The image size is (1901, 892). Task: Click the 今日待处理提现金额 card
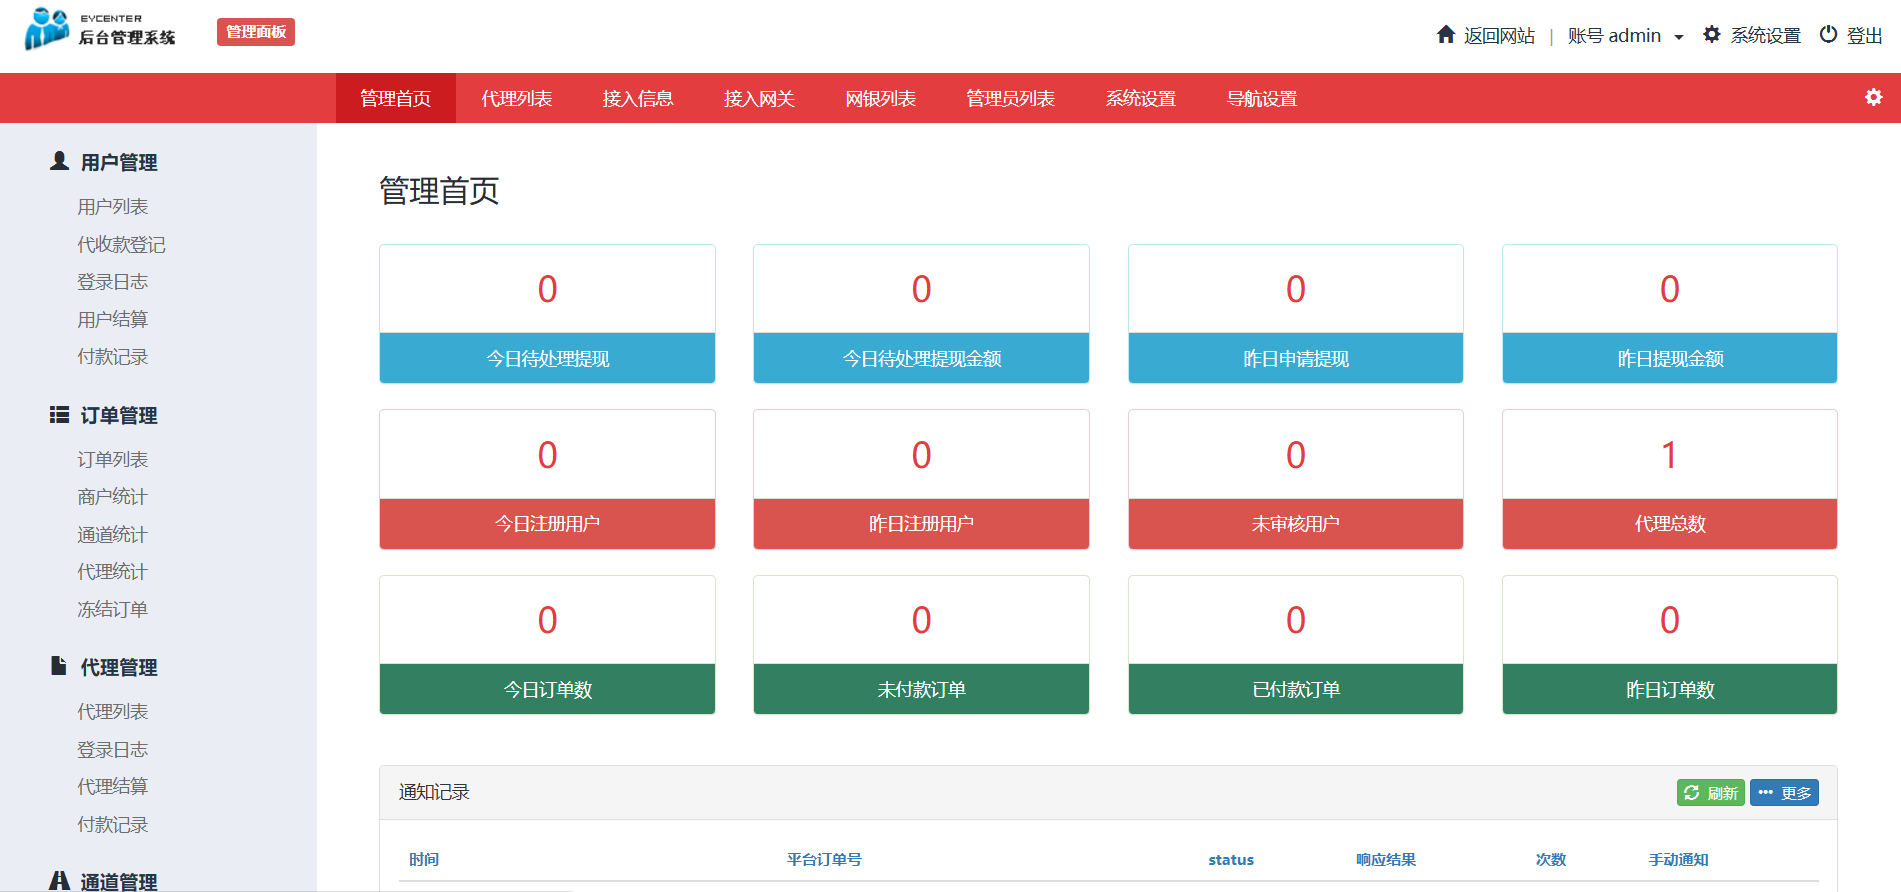point(921,314)
